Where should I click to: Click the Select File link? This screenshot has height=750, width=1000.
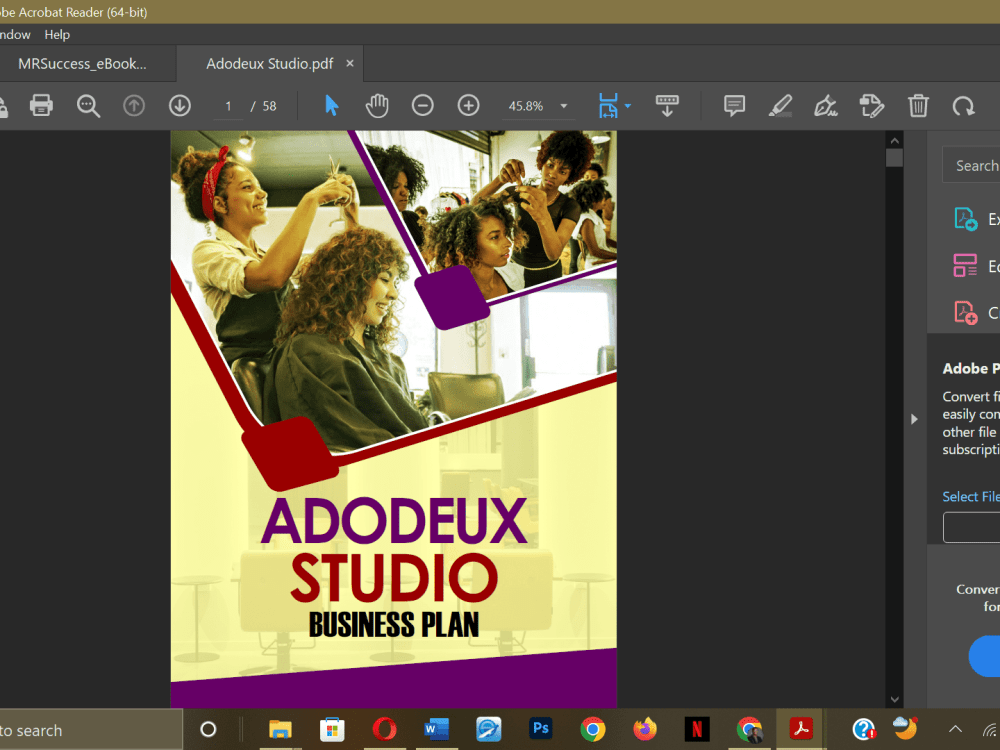[971, 496]
